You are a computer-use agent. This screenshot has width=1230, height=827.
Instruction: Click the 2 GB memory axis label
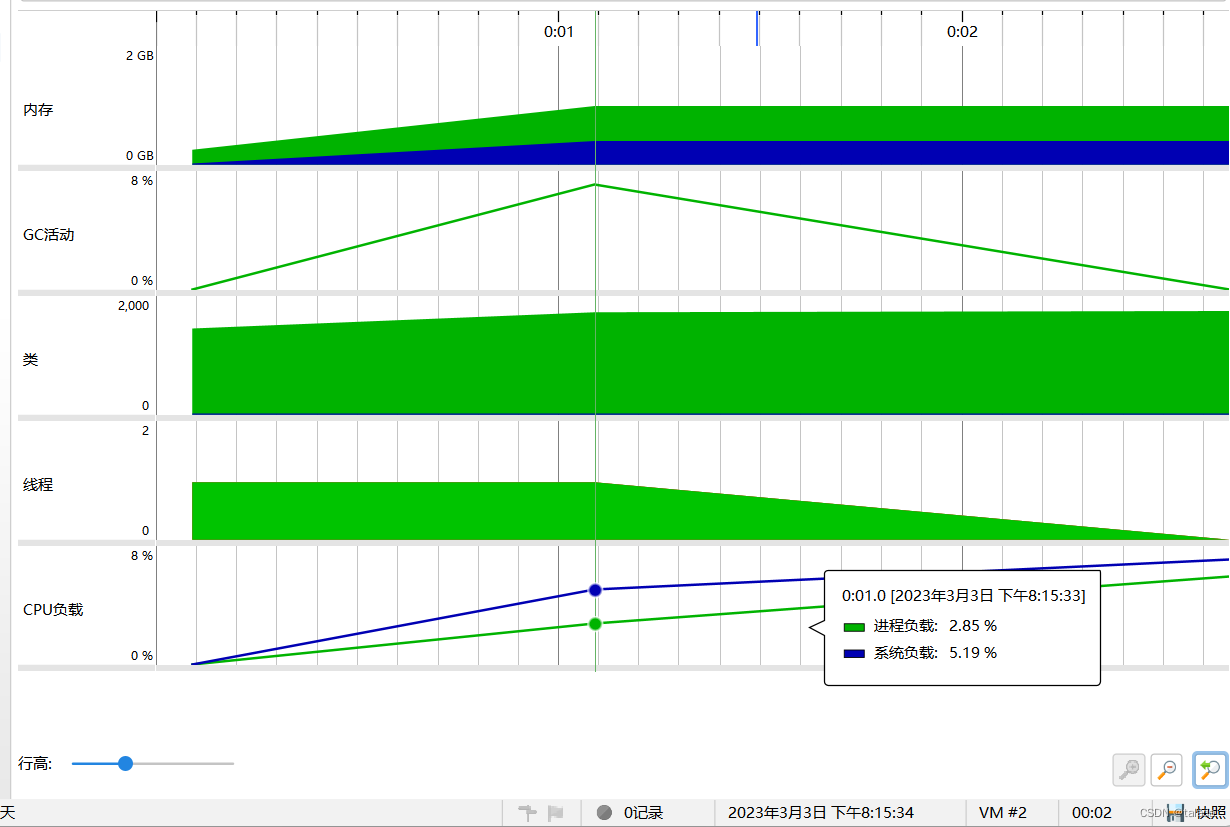[x=139, y=55]
